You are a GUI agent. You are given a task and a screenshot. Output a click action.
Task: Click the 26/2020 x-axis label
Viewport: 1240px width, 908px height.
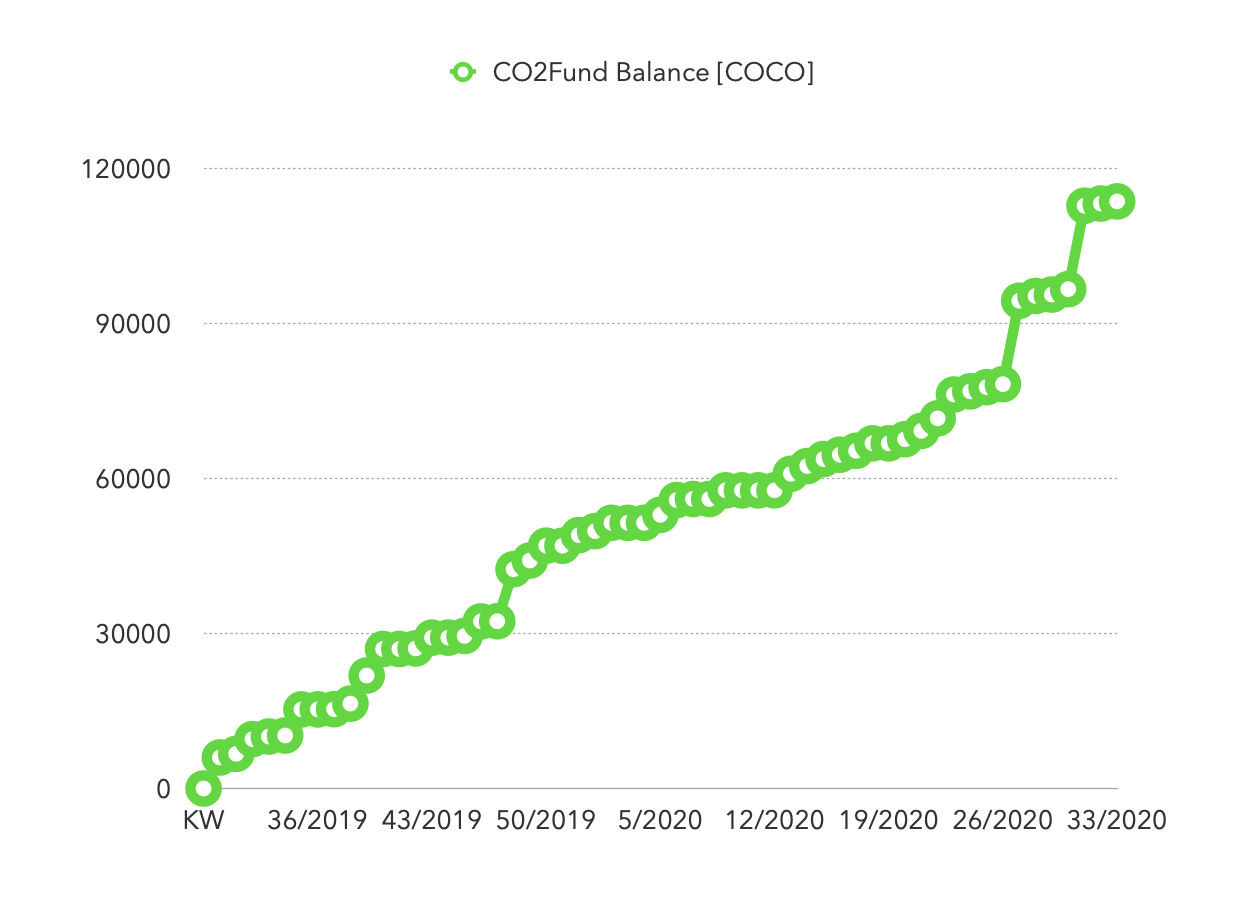(1003, 821)
